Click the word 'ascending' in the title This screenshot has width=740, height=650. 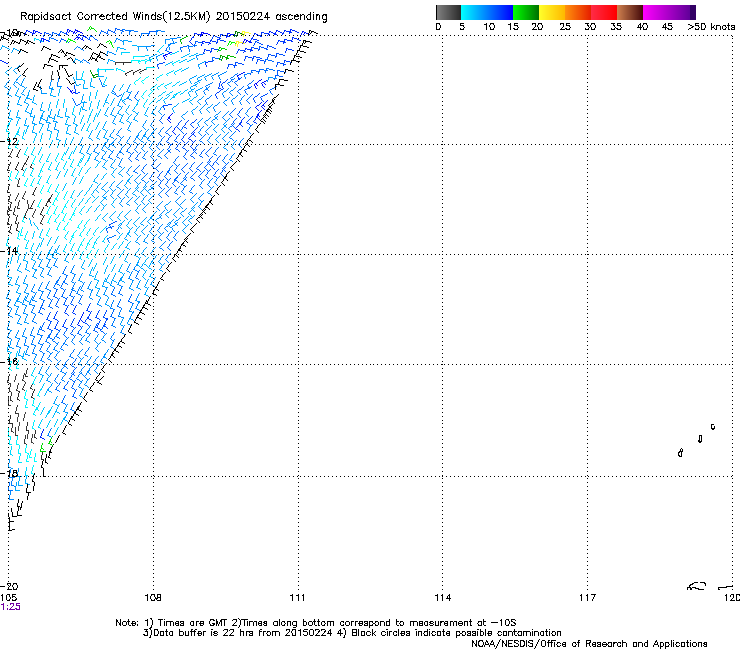click(301, 17)
